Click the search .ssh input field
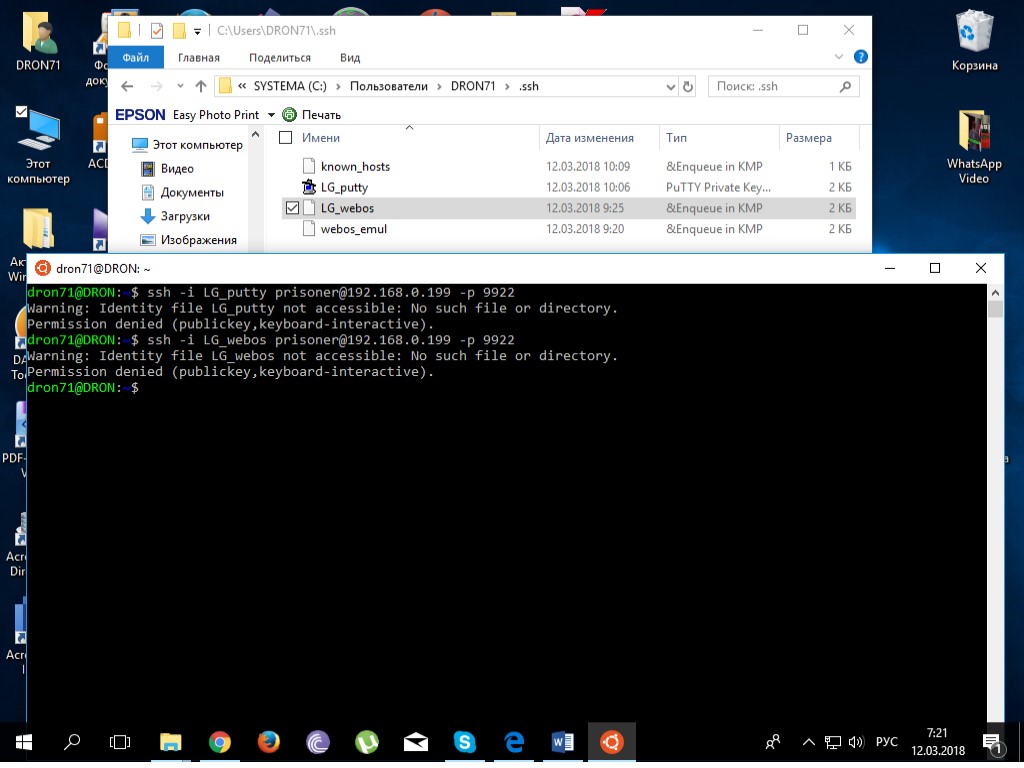1024x768 pixels. click(x=775, y=87)
